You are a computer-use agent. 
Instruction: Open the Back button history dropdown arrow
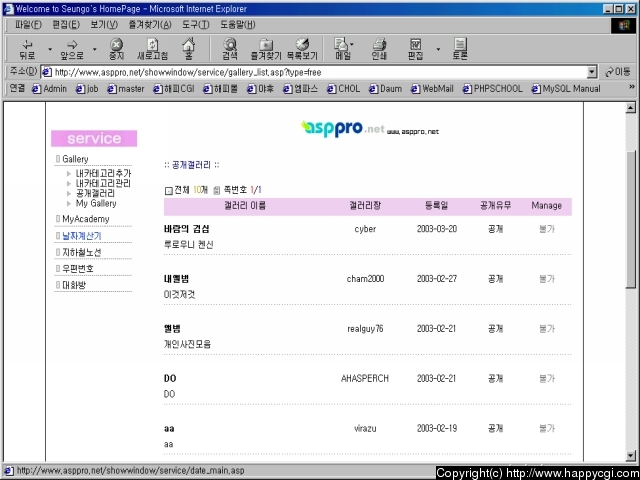(x=50, y=49)
